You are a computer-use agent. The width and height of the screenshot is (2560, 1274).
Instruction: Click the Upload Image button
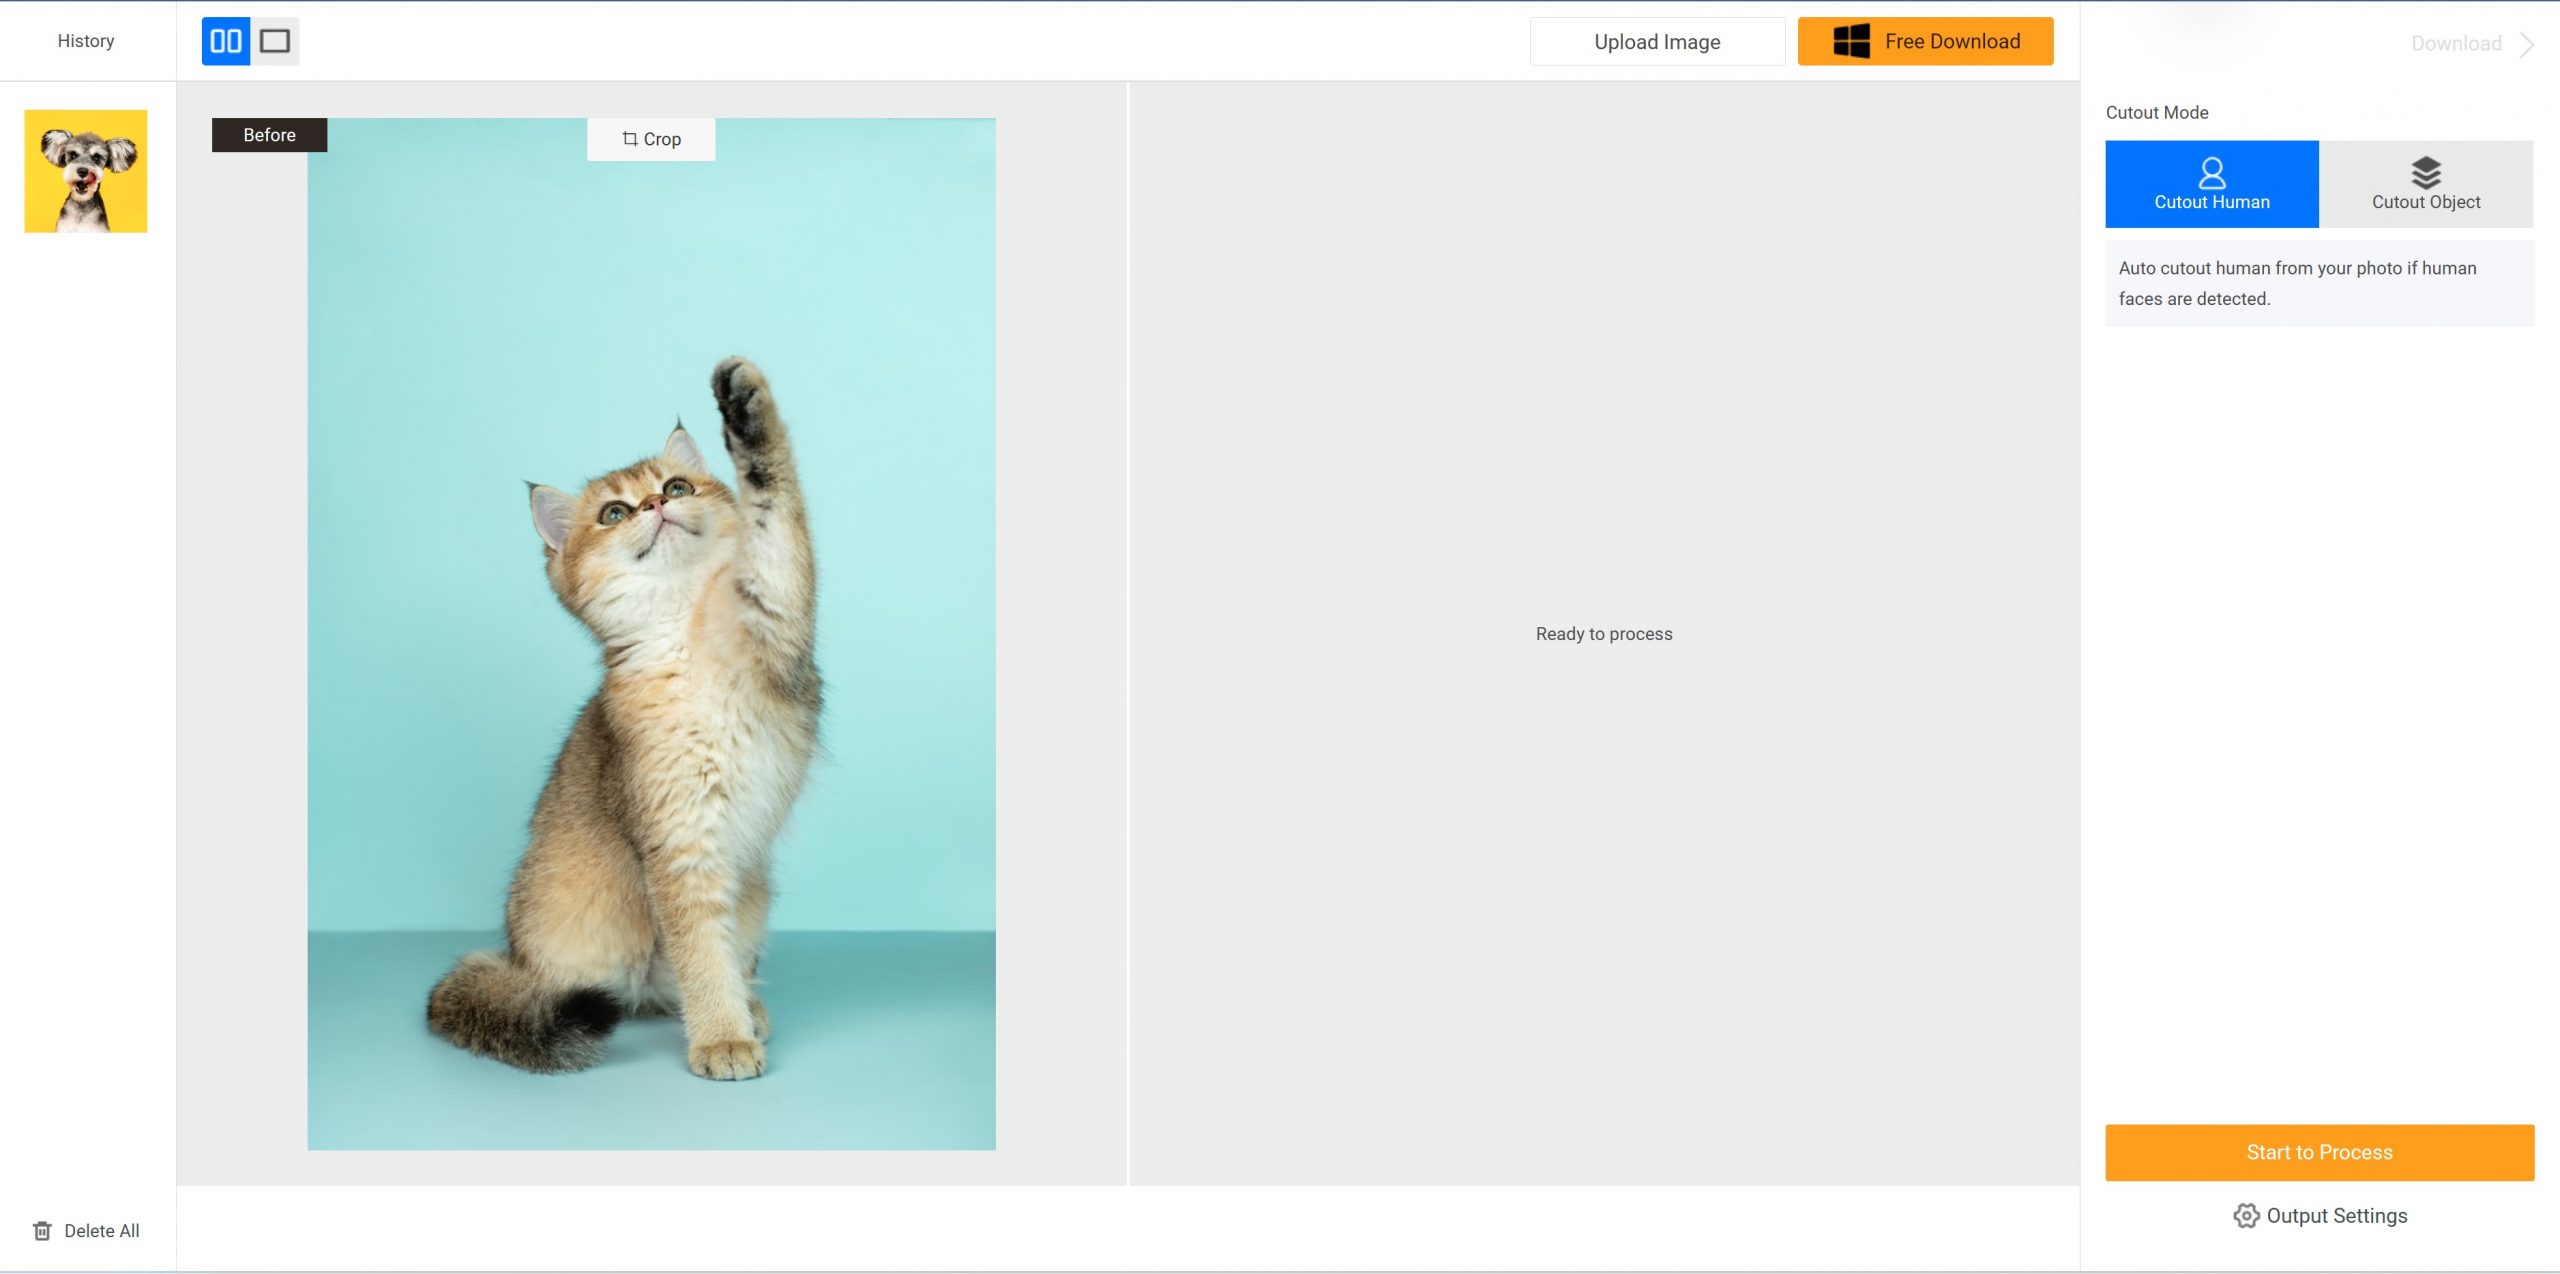coord(1656,42)
